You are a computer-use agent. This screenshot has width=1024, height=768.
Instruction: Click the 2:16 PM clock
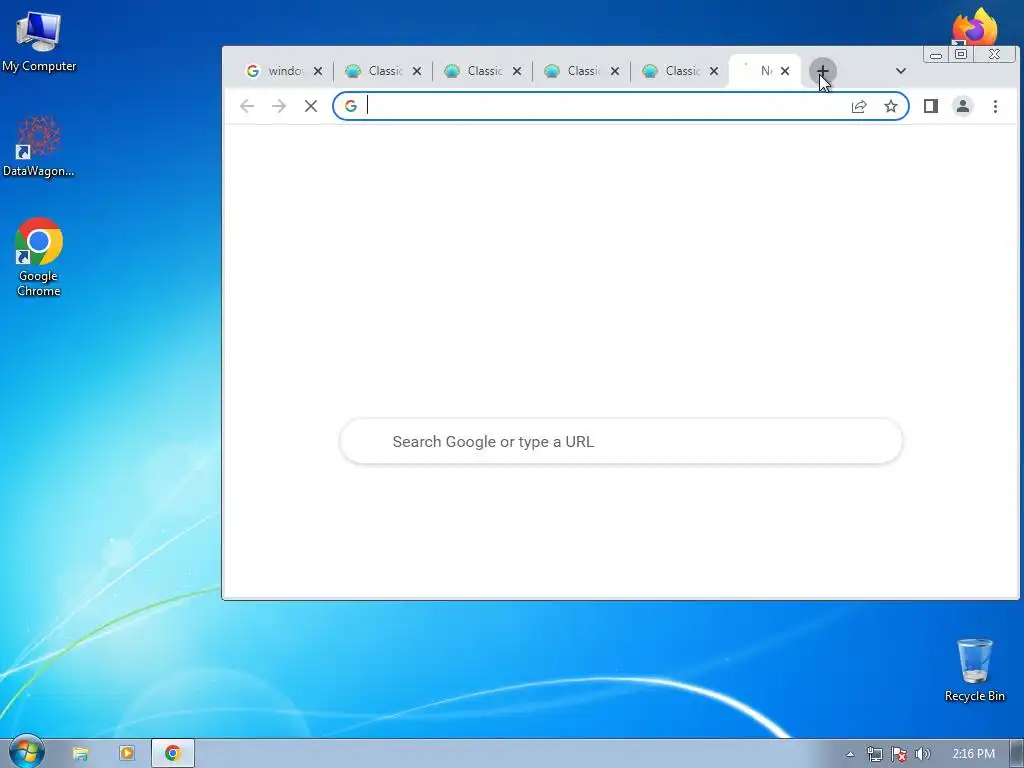[974, 754]
